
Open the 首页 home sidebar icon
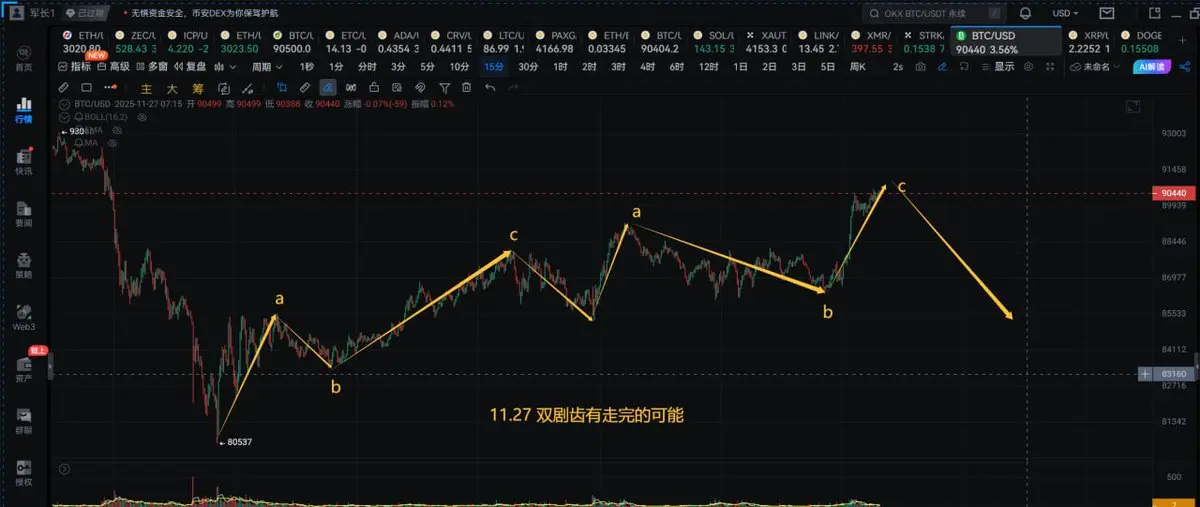22,57
